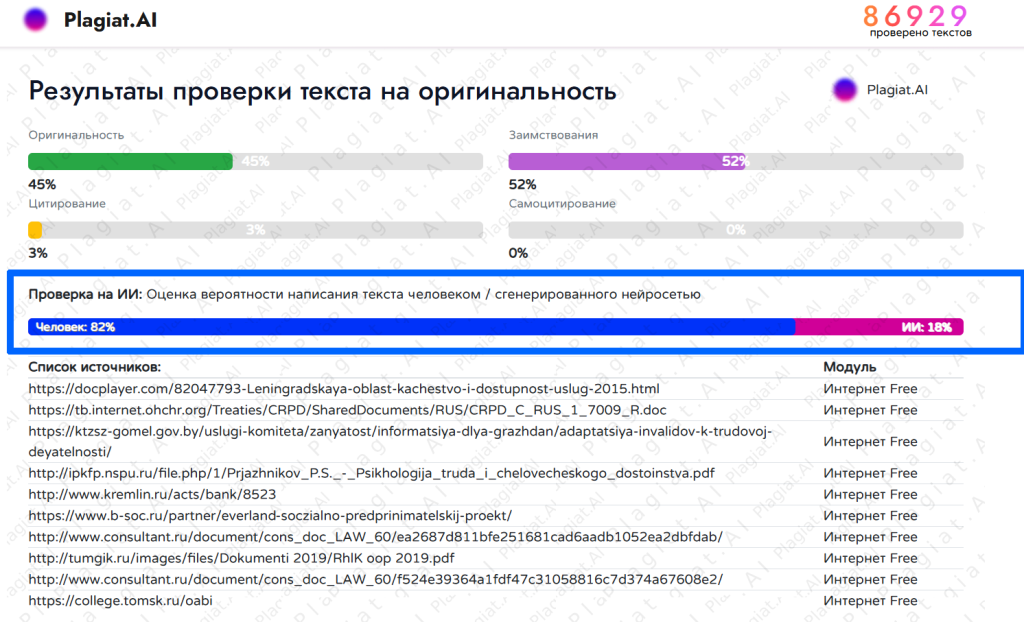Open the kremlin.ru acts/bank/8523 link
The height and width of the screenshot is (622, 1024).
[152, 495]
